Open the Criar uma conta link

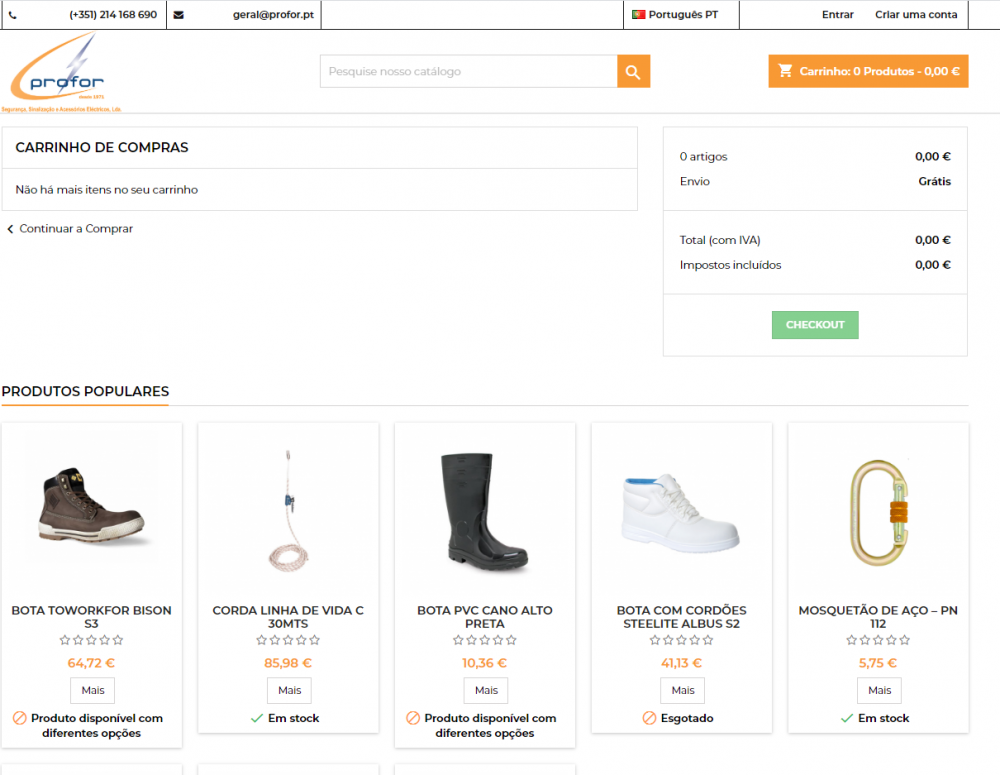(x=916, y=15)
